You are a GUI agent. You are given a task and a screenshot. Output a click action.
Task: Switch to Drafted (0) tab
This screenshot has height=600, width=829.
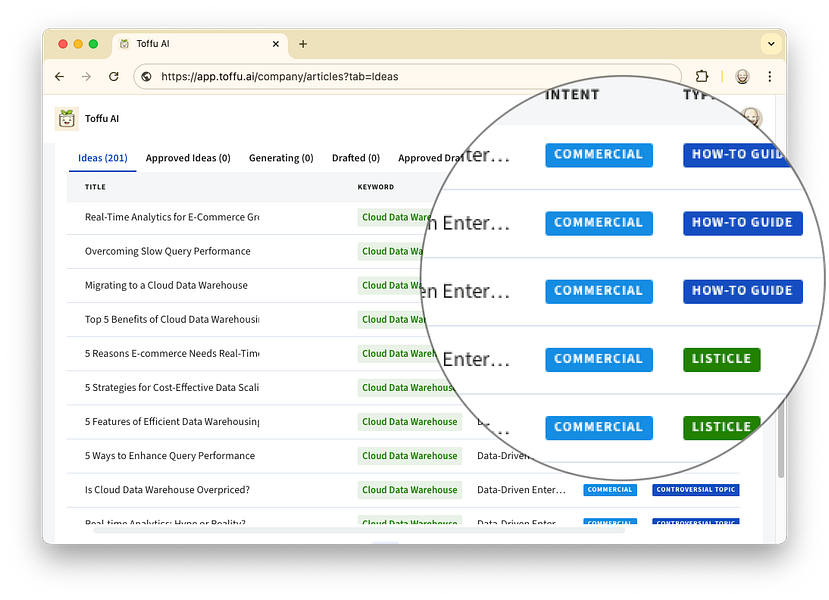coord(356,158)
